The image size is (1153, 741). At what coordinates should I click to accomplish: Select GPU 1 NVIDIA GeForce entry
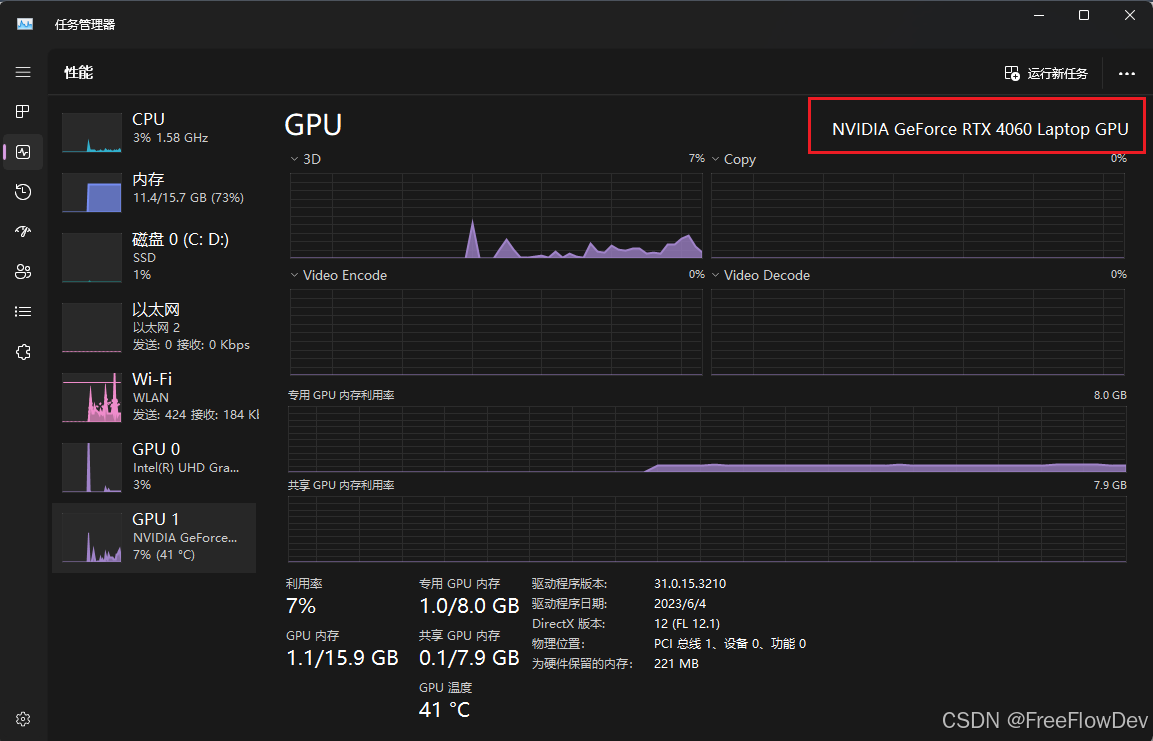[154, 537]
